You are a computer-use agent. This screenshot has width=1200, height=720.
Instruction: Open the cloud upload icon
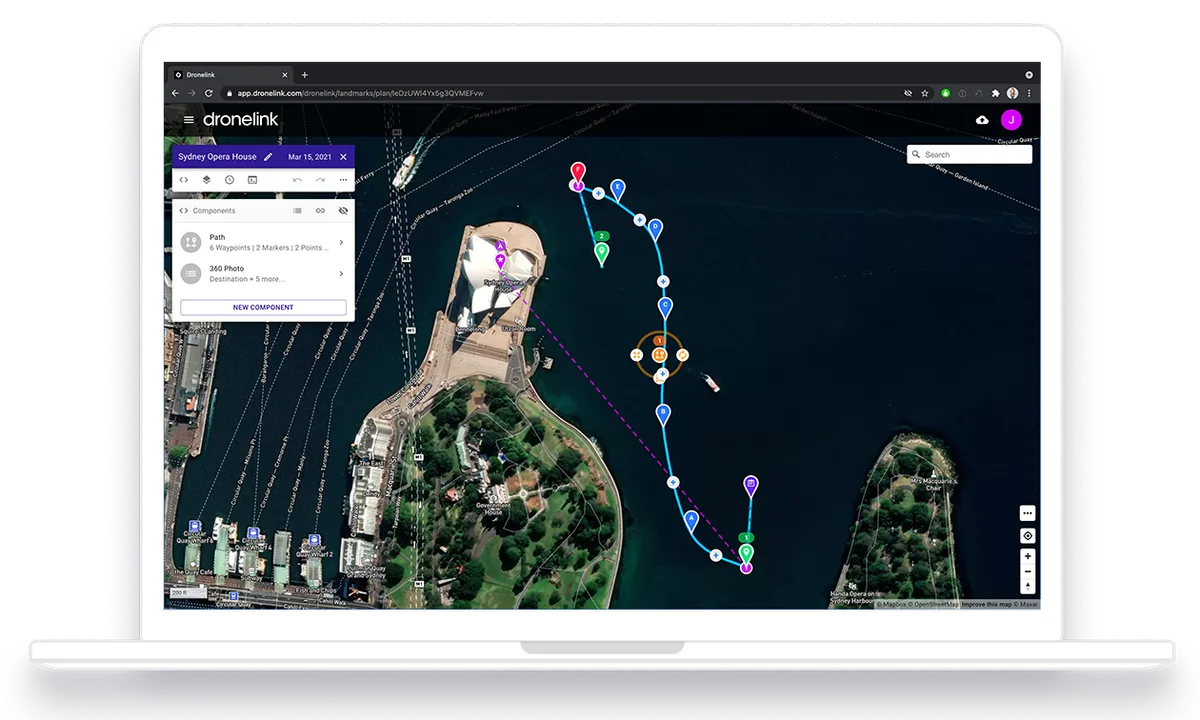[x=982, y=120]
